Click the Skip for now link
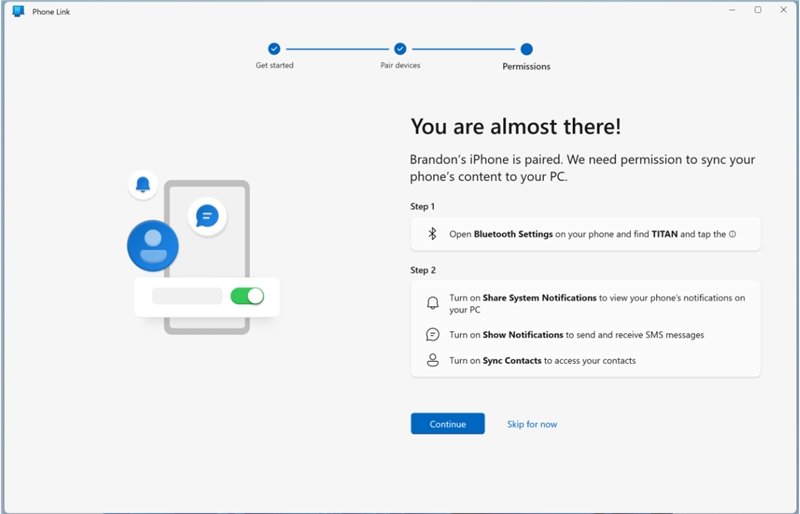The height and width of the screenshot is (514, 800). (x=532, y=424)
